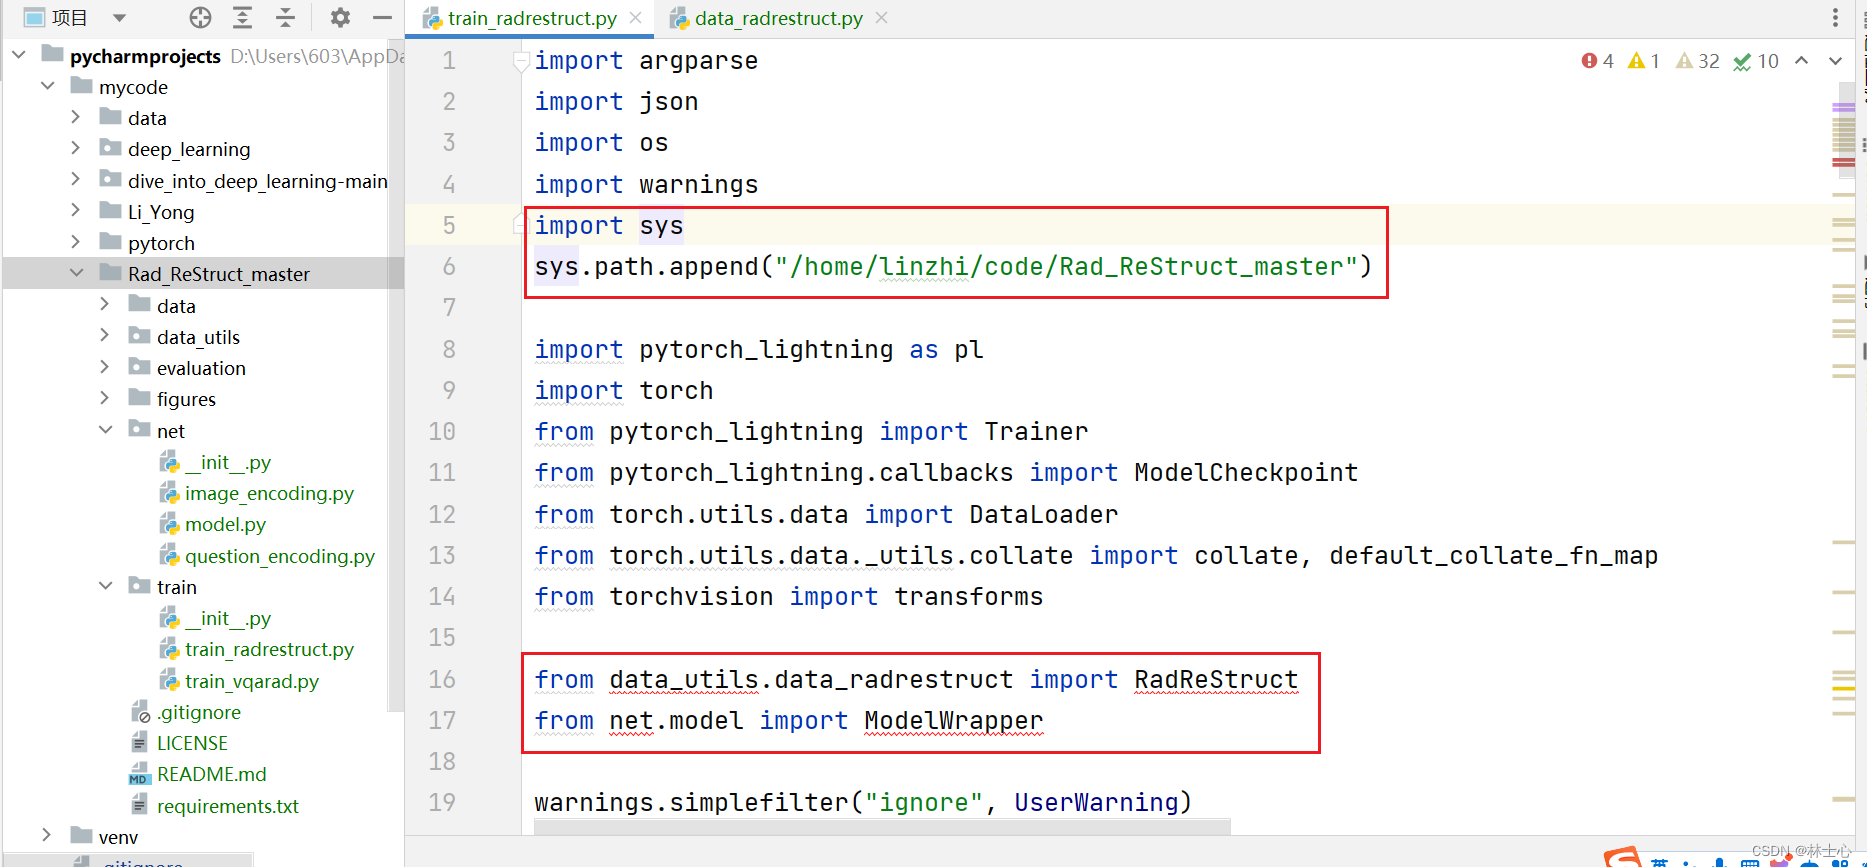The width and height of the screenshot is (1867, 867).
Task: Click default_collate_fn_map on line 13
Action: click(x=1493, y=555)
